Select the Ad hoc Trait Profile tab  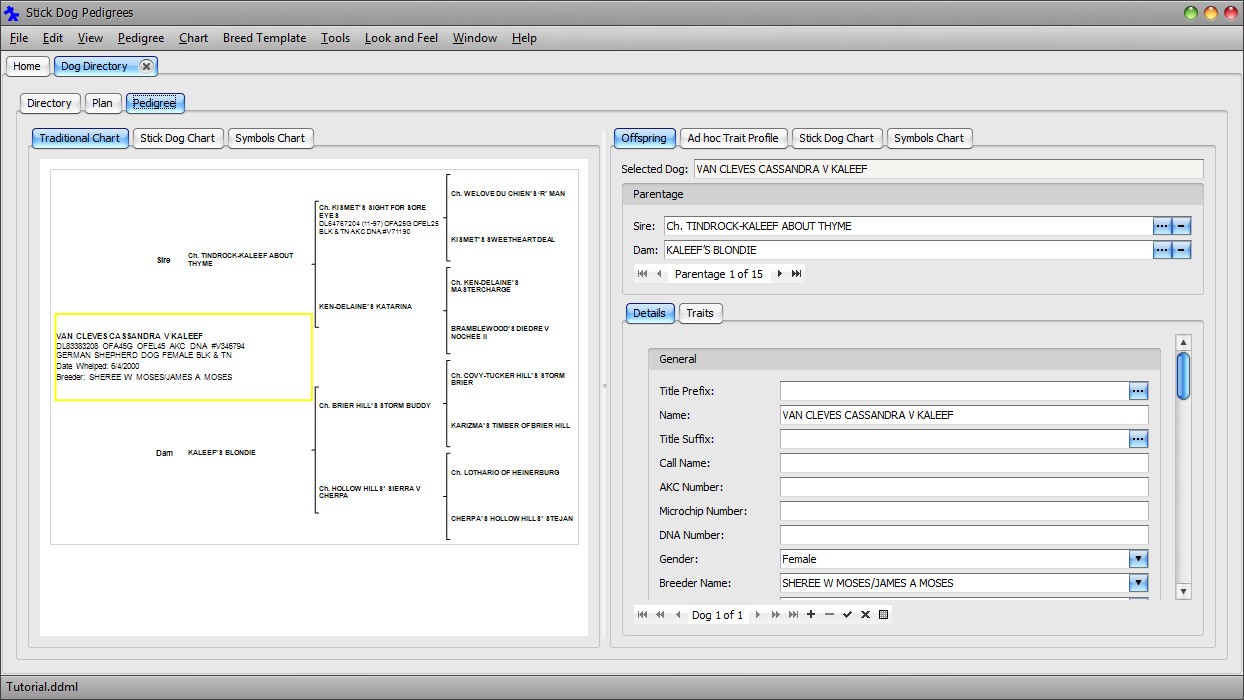(x=733, y=138)
